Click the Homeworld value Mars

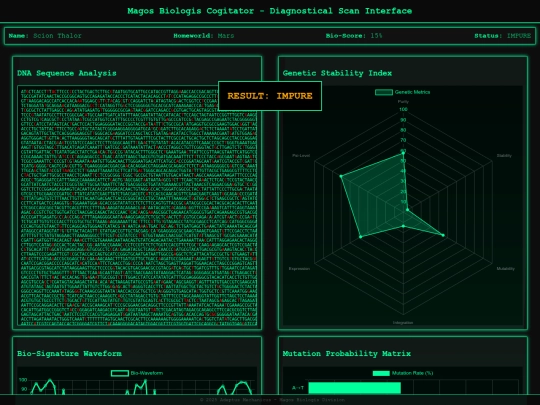point(226,36)
